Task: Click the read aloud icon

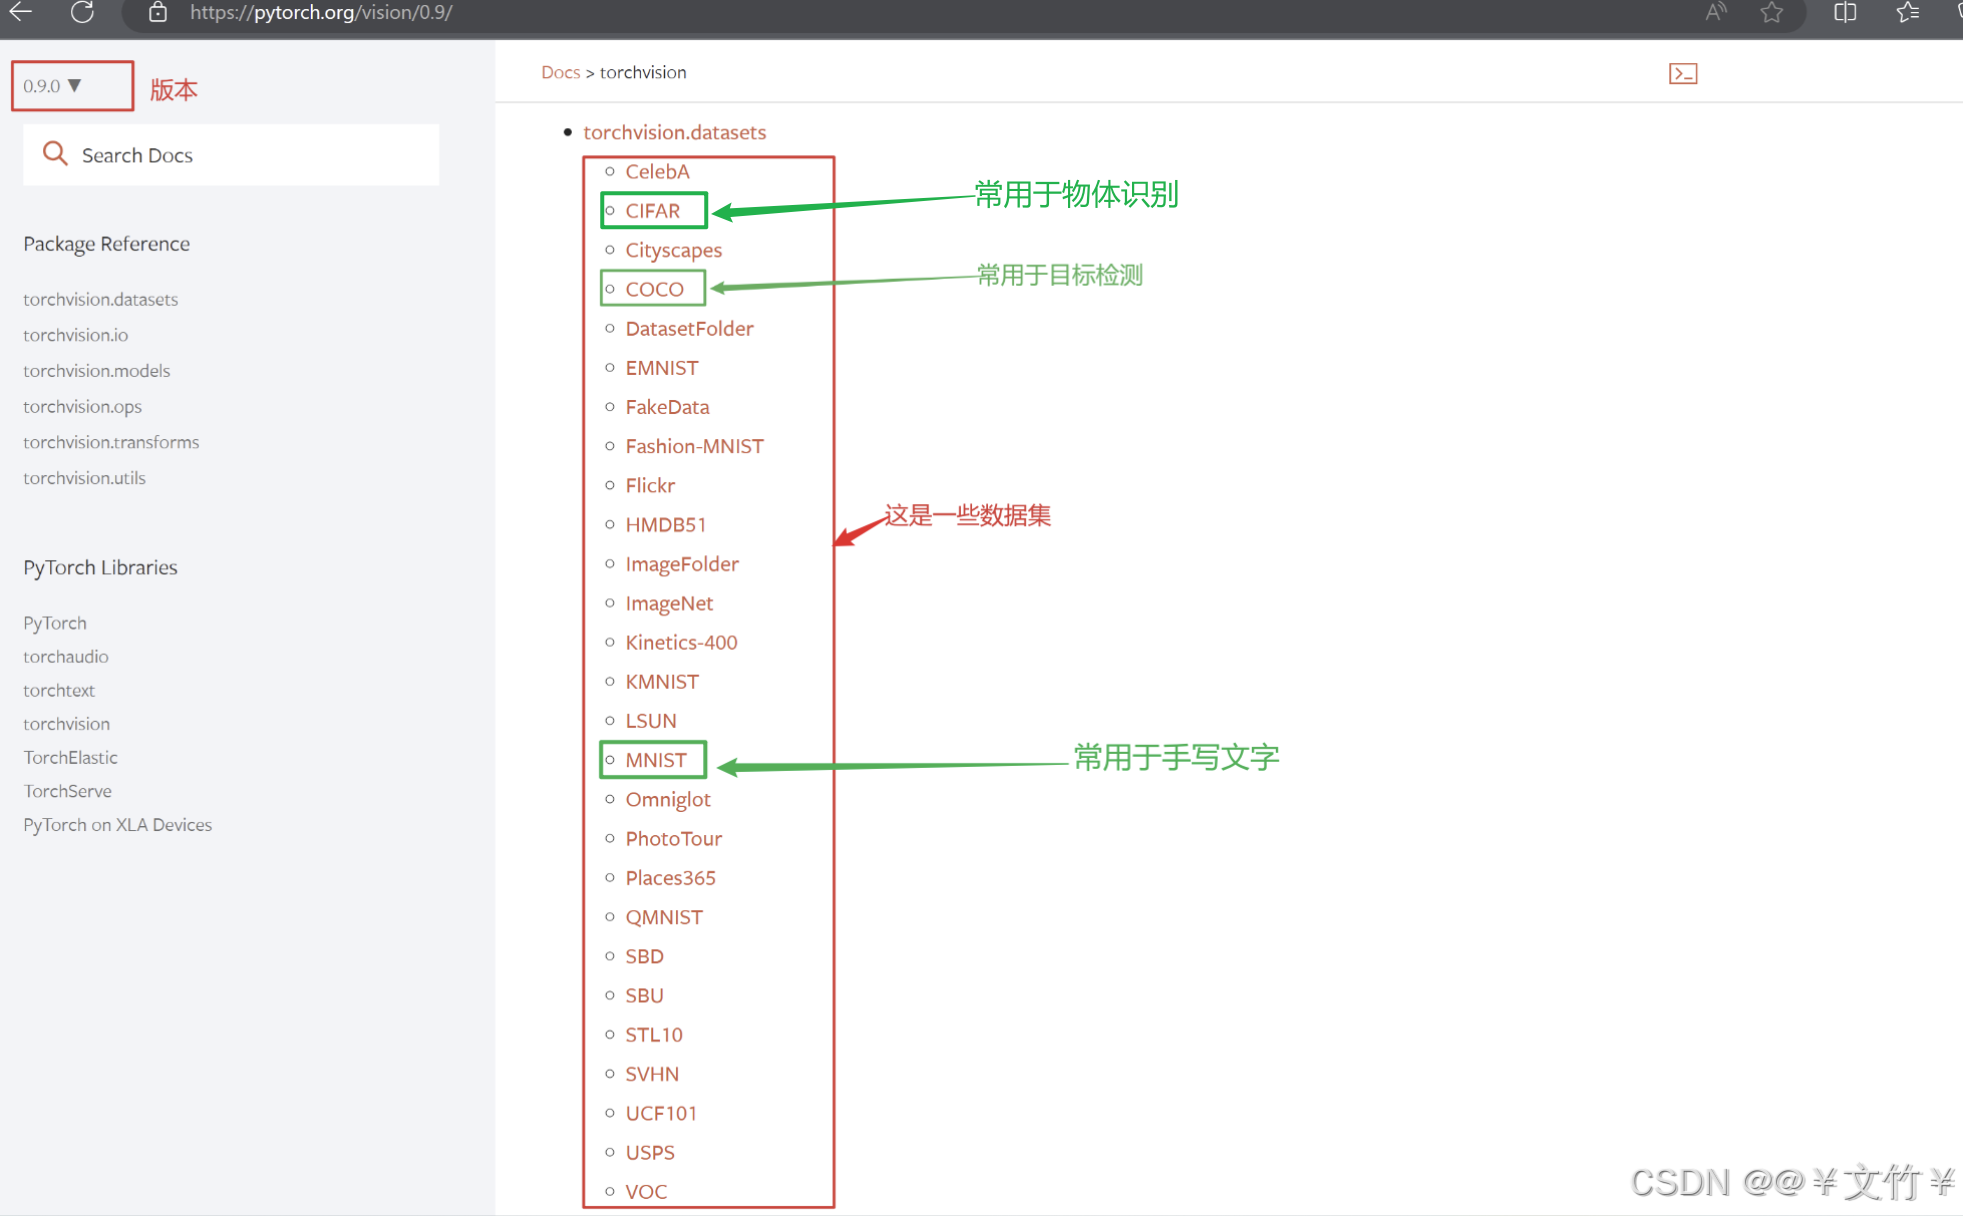Action: point(1716,12)
